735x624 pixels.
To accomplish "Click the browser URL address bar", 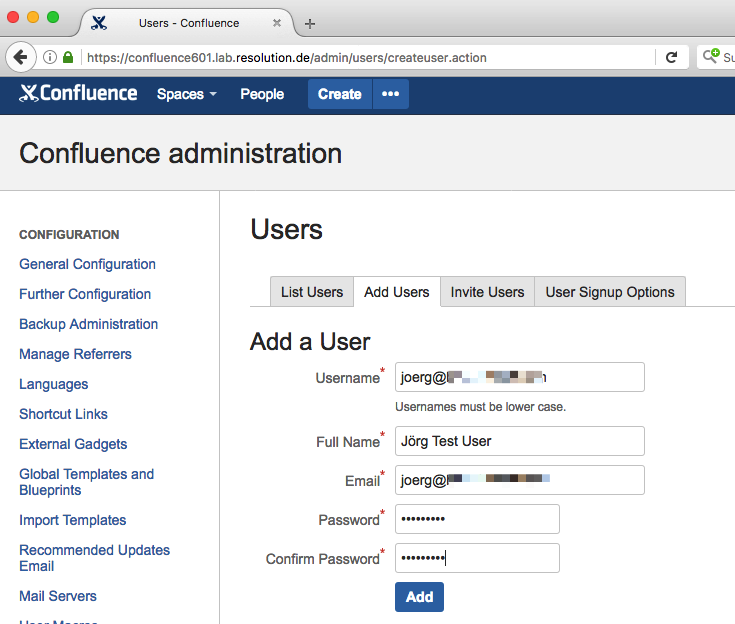I will (x=366, y=58).
